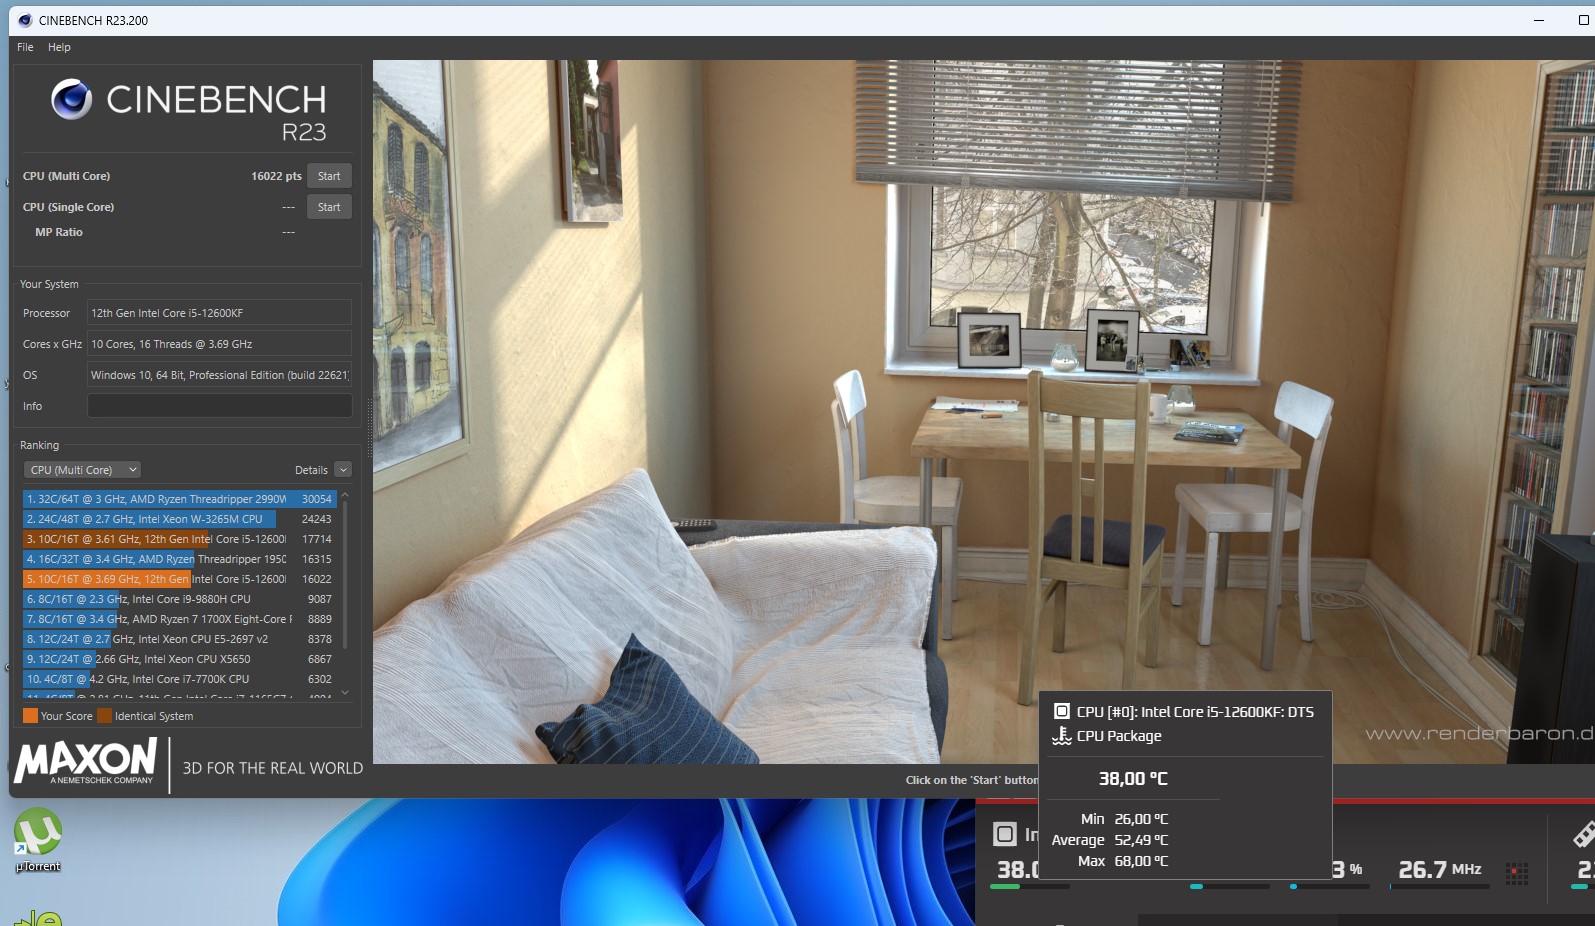Start the CPU Single Core benchmark
Screen dimensions: 1595x926
(x=329, y=207)
